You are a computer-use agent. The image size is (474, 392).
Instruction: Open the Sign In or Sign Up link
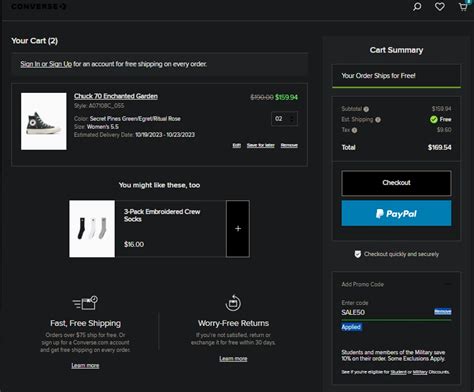(46, 64)
